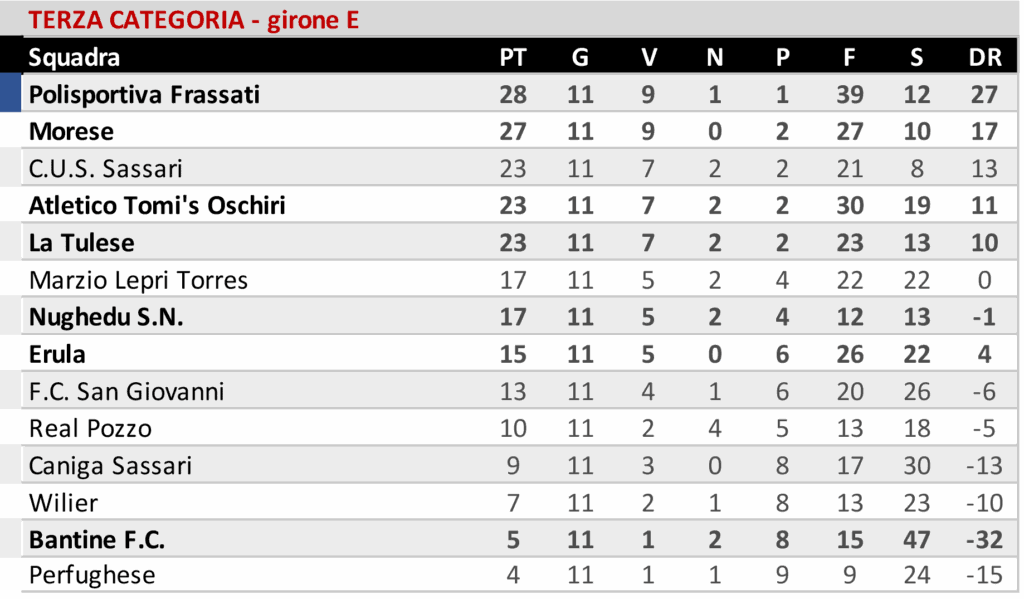Viewport: 1024px width, 599px height.
Task: Select the Real Pozzo team name
Action: tap(90, 428)
